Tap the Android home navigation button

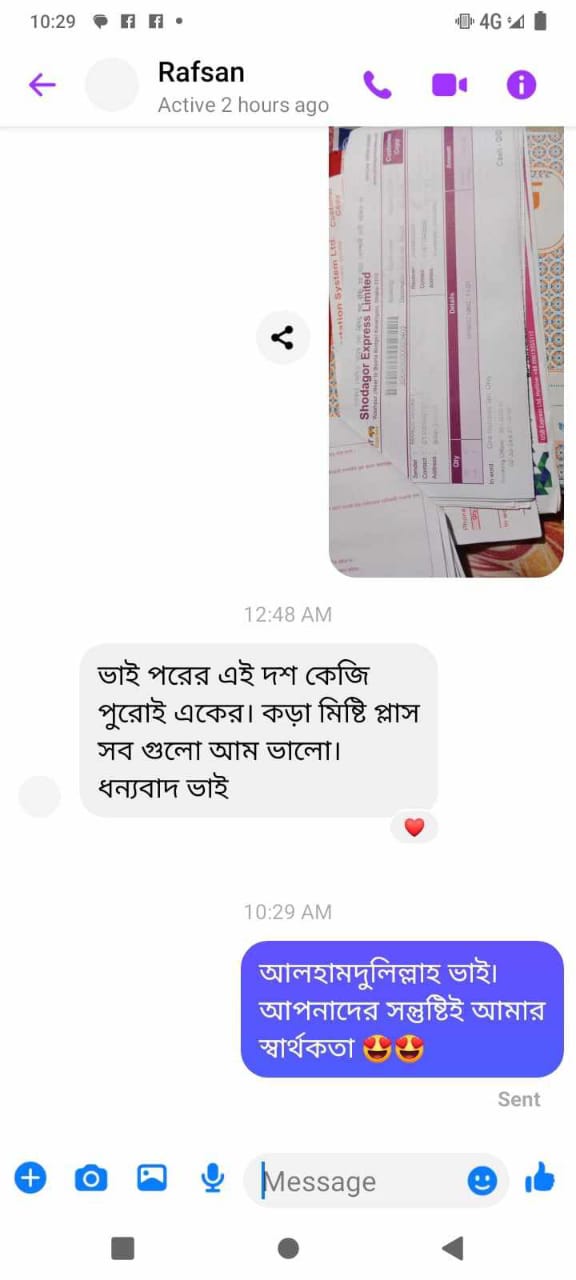tap(288, 1247)
